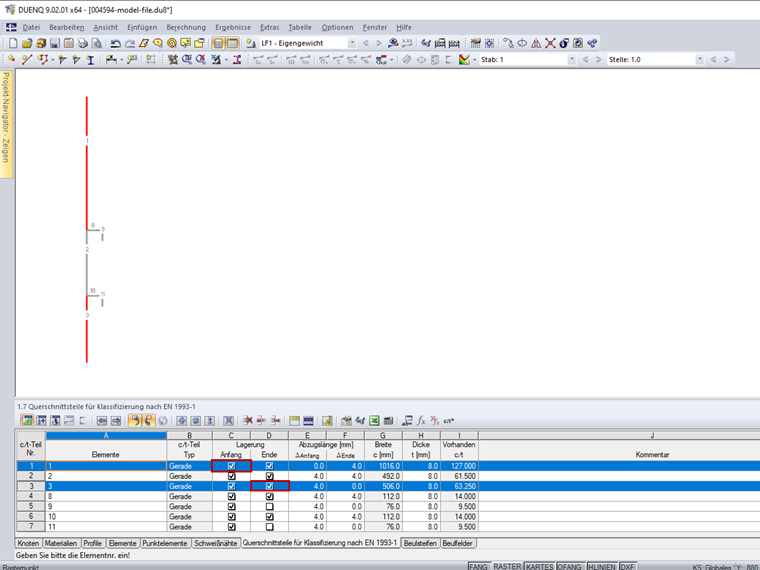The image size is (760, 570).
Task: Select table row header 5
Action: [31, 507]
